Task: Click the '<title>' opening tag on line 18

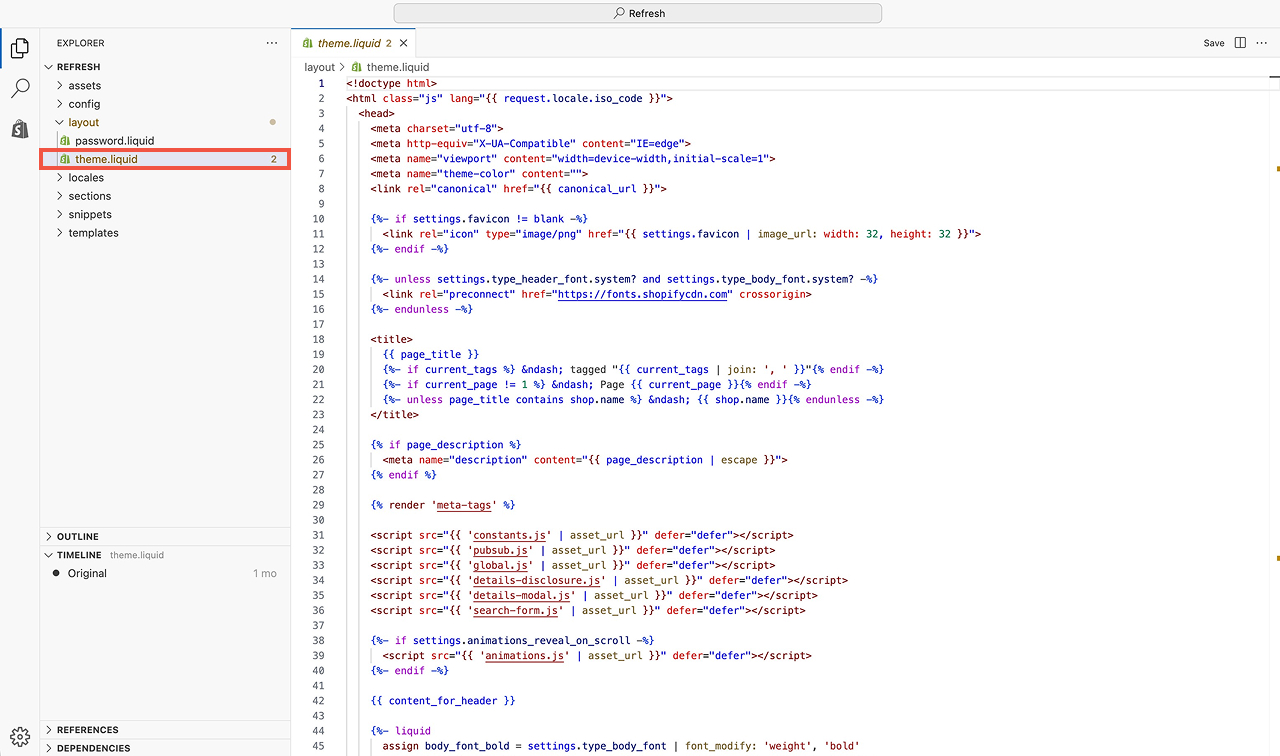Action: 391,339
